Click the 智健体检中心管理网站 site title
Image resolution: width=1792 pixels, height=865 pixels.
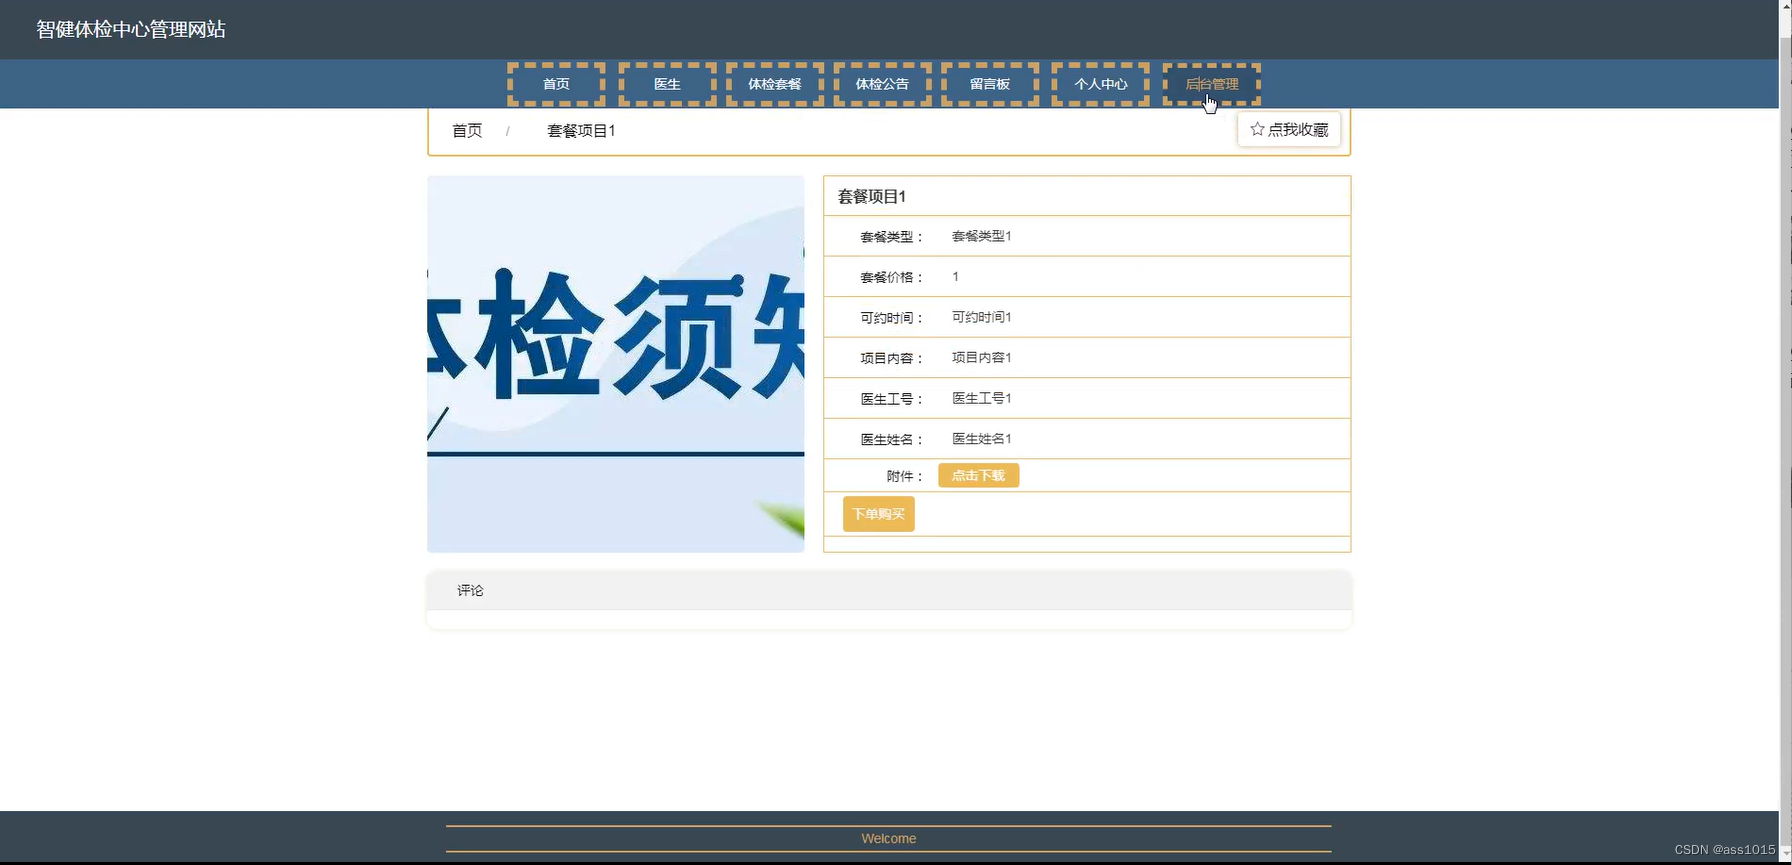[131, 29]
